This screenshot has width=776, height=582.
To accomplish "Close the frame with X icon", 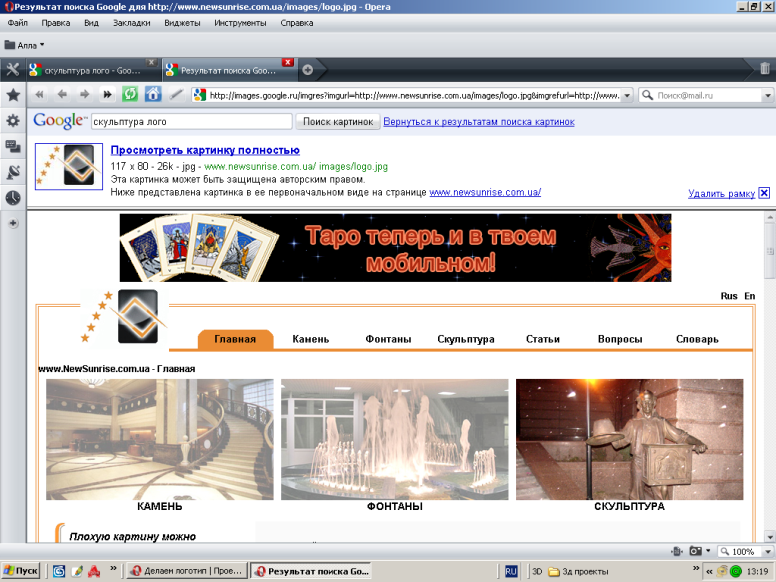I will coord(764,193).
